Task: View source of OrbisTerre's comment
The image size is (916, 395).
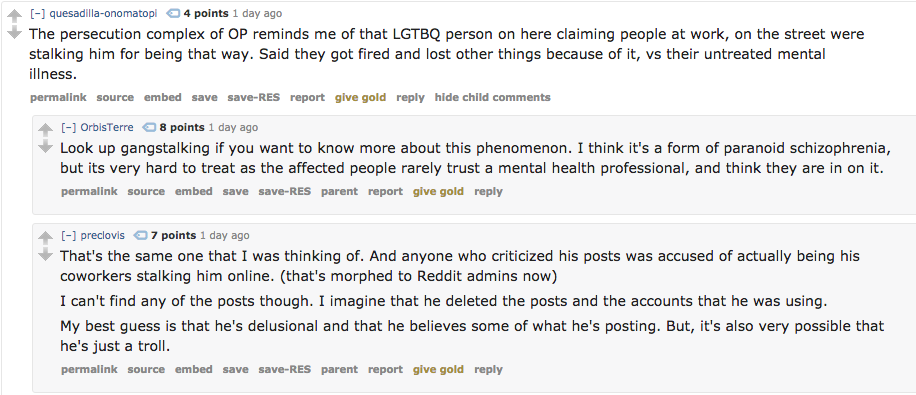Action: pos(146,191)
